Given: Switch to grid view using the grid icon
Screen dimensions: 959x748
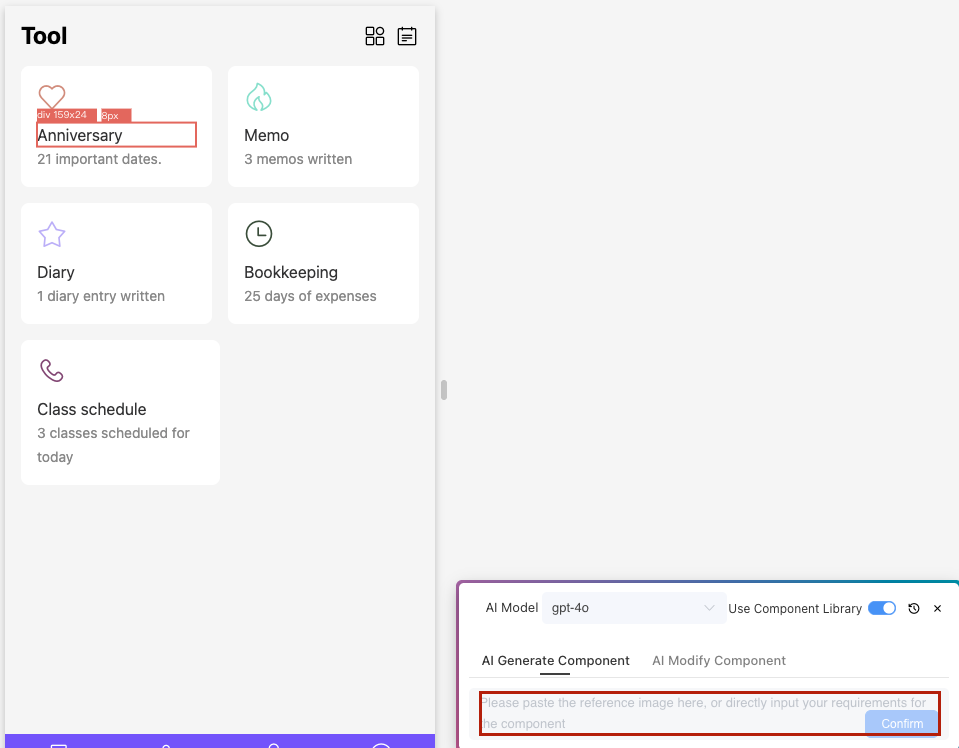Looking at the screenshot, I should coord(375,36).
